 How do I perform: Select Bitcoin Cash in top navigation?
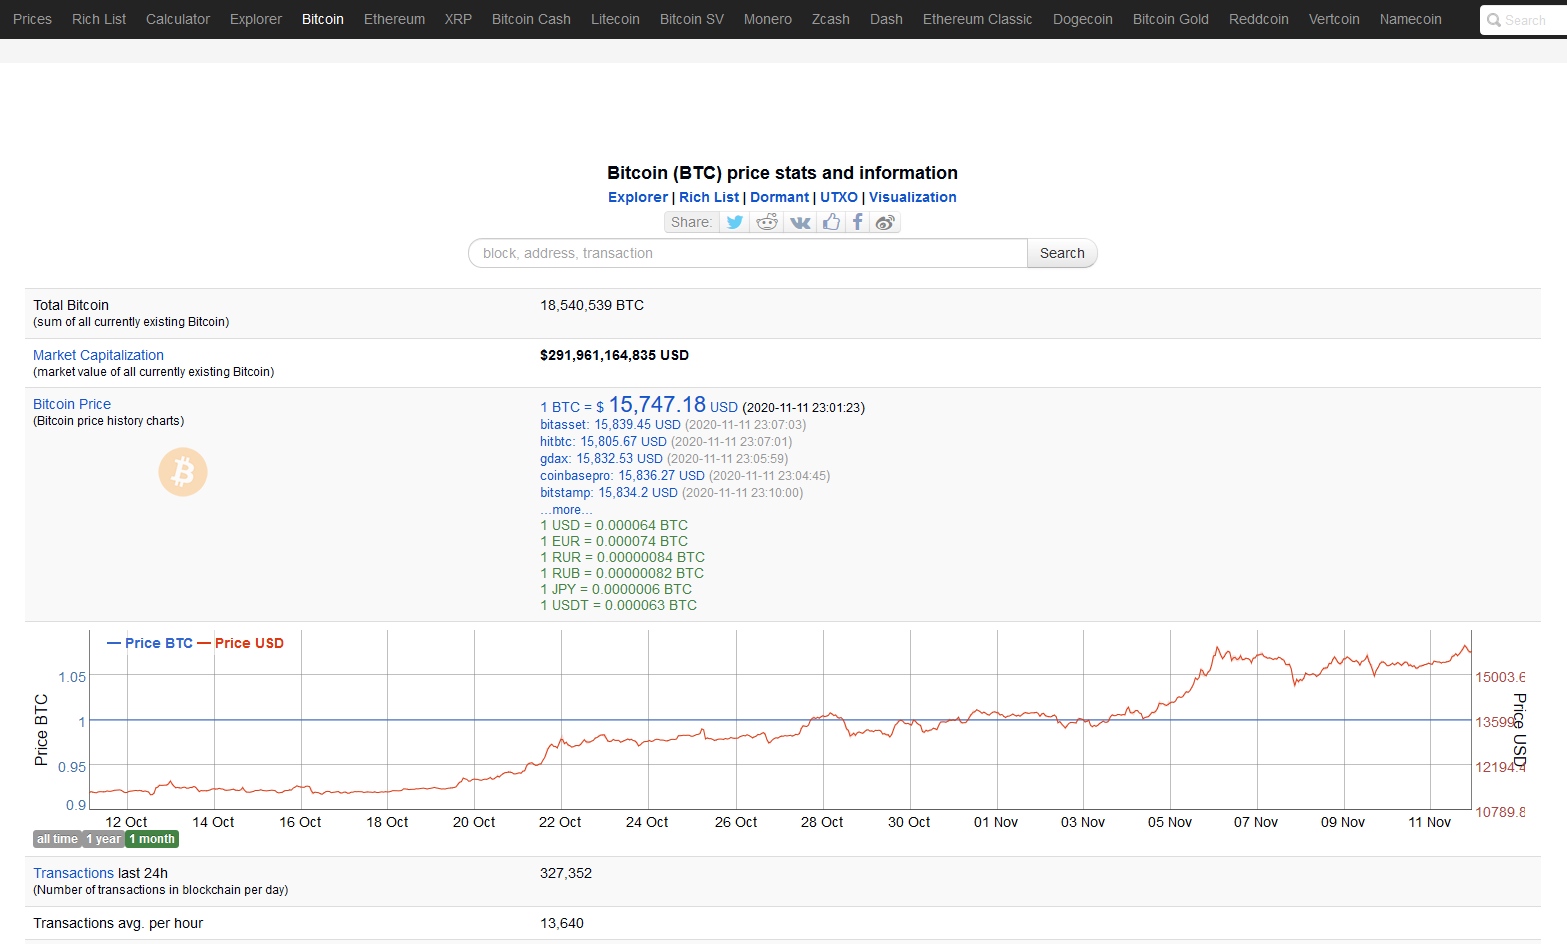pyautogui.click(x=531, y=19)
